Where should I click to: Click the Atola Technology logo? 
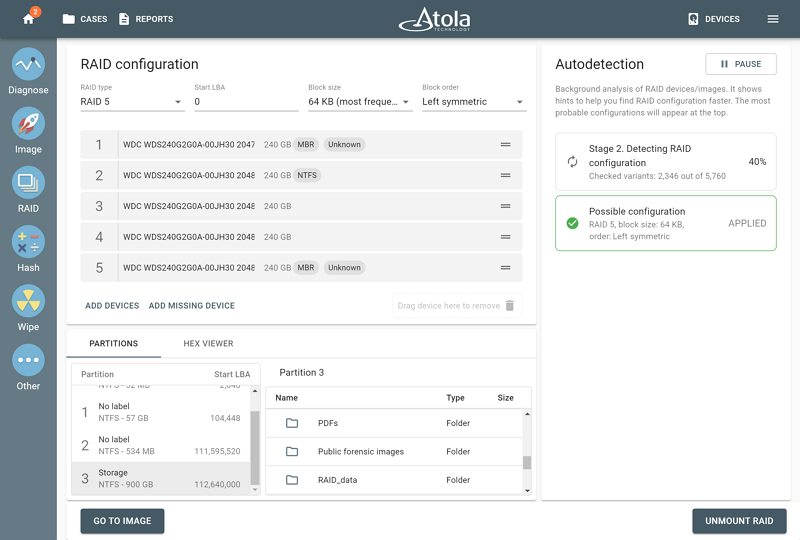pyautogui.click(x=435, y=19)
